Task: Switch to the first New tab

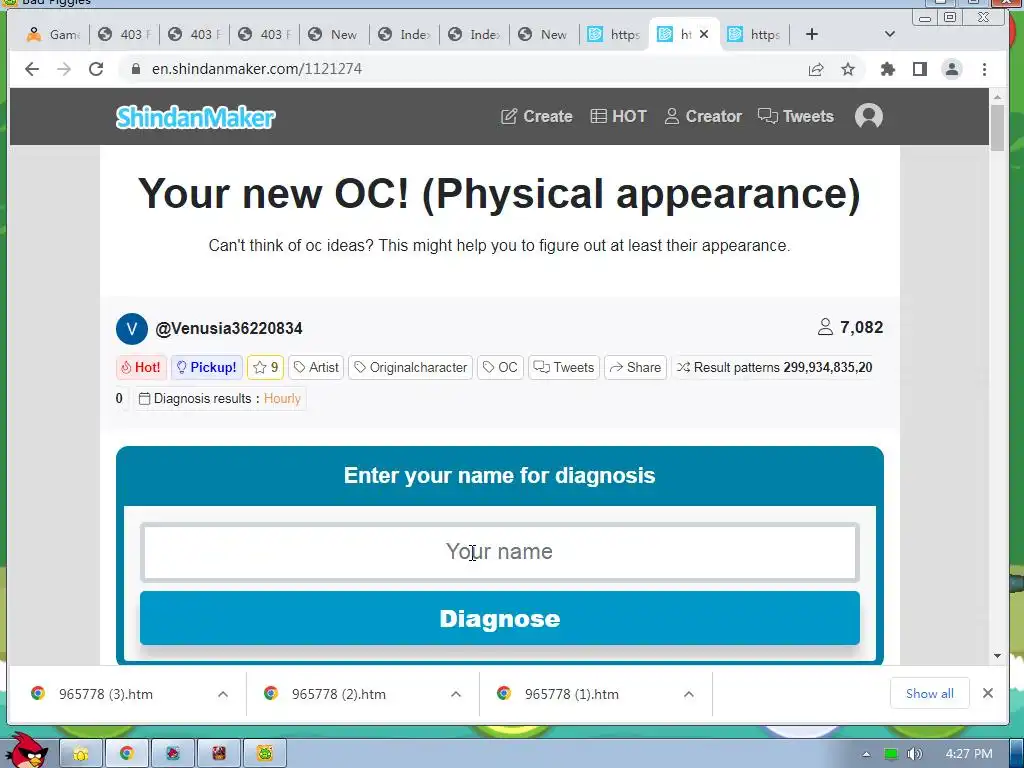Action: (333, 34)
